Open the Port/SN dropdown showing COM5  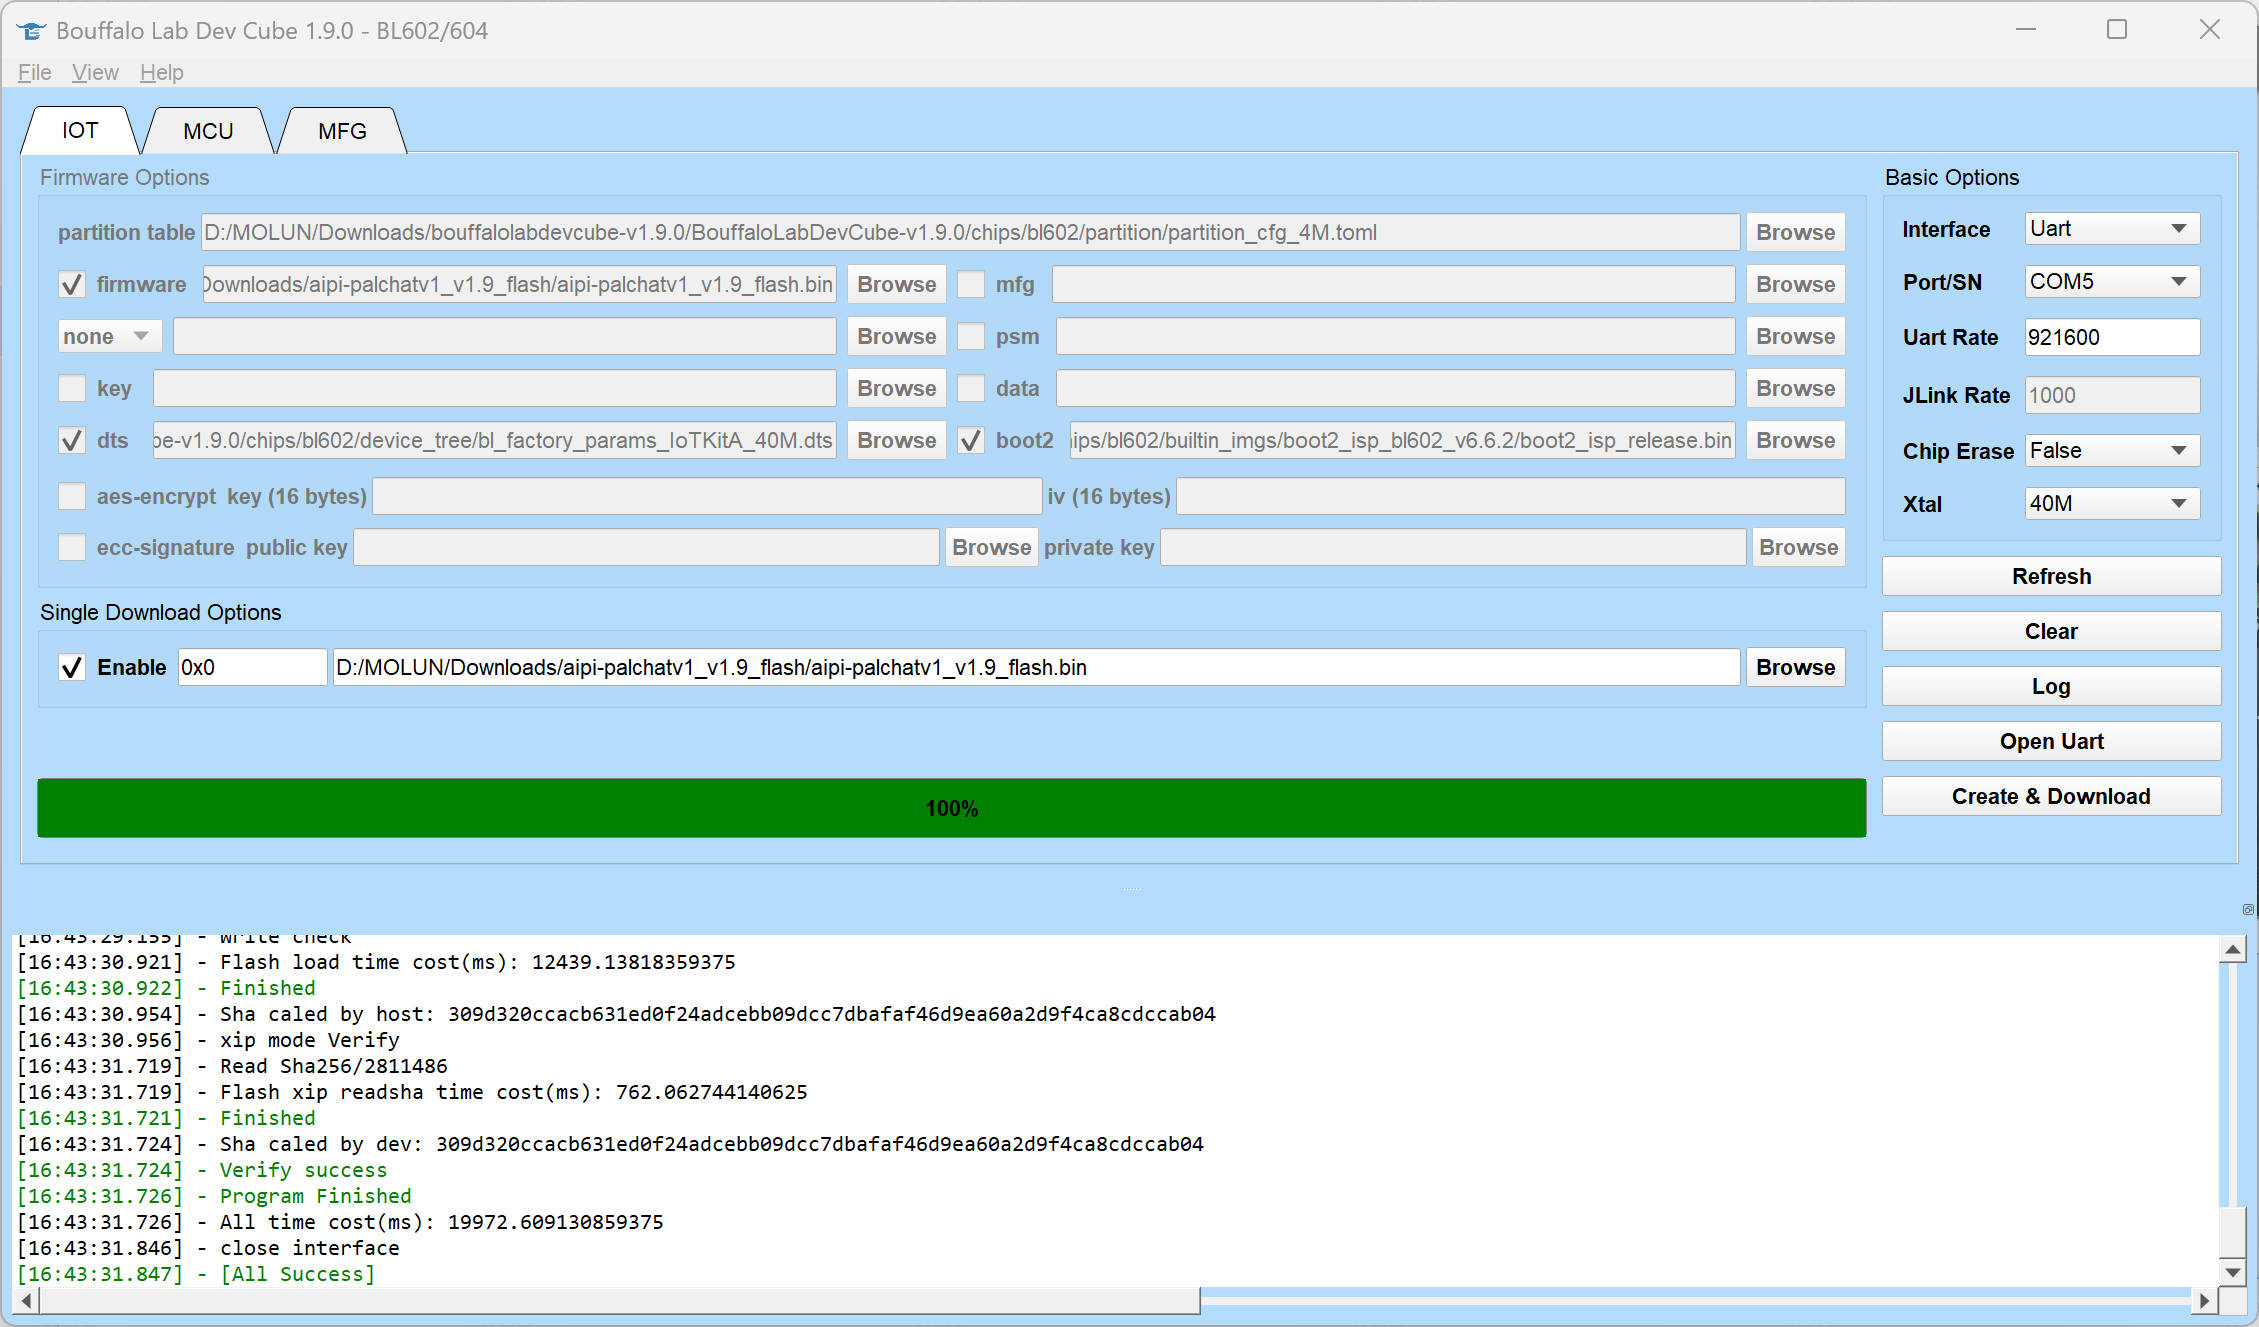2112,282
